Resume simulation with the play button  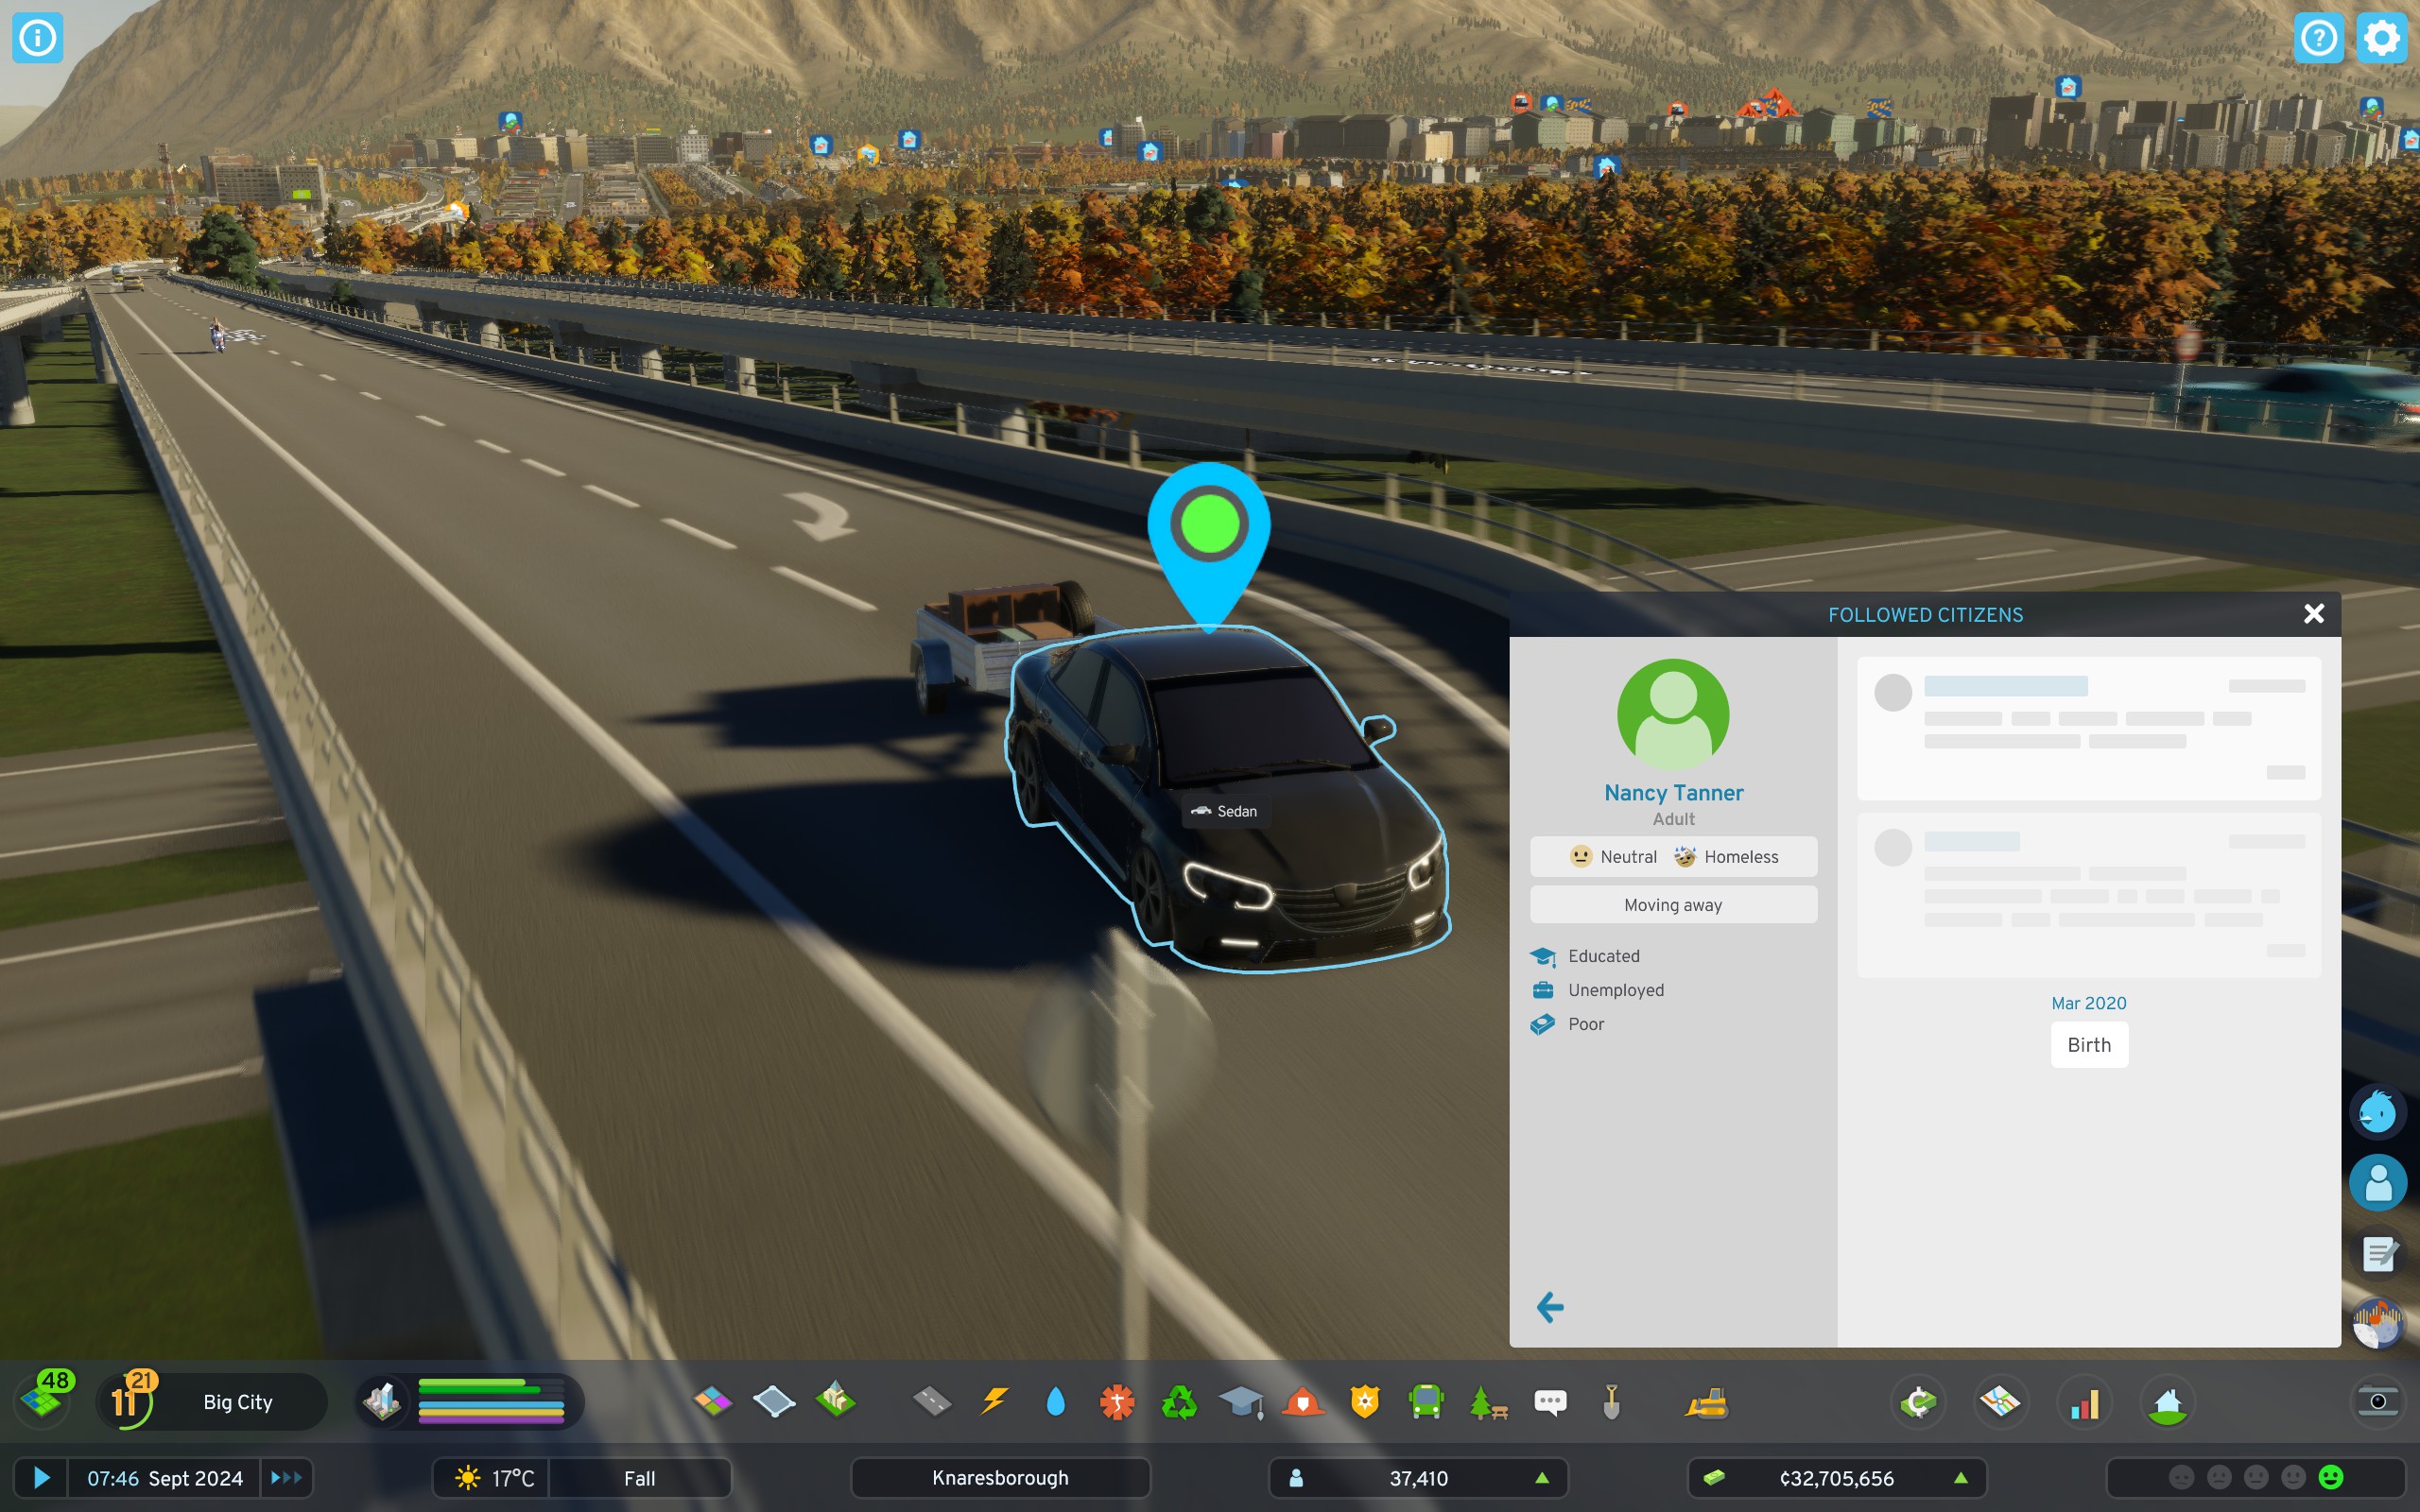click(41, 1477)
